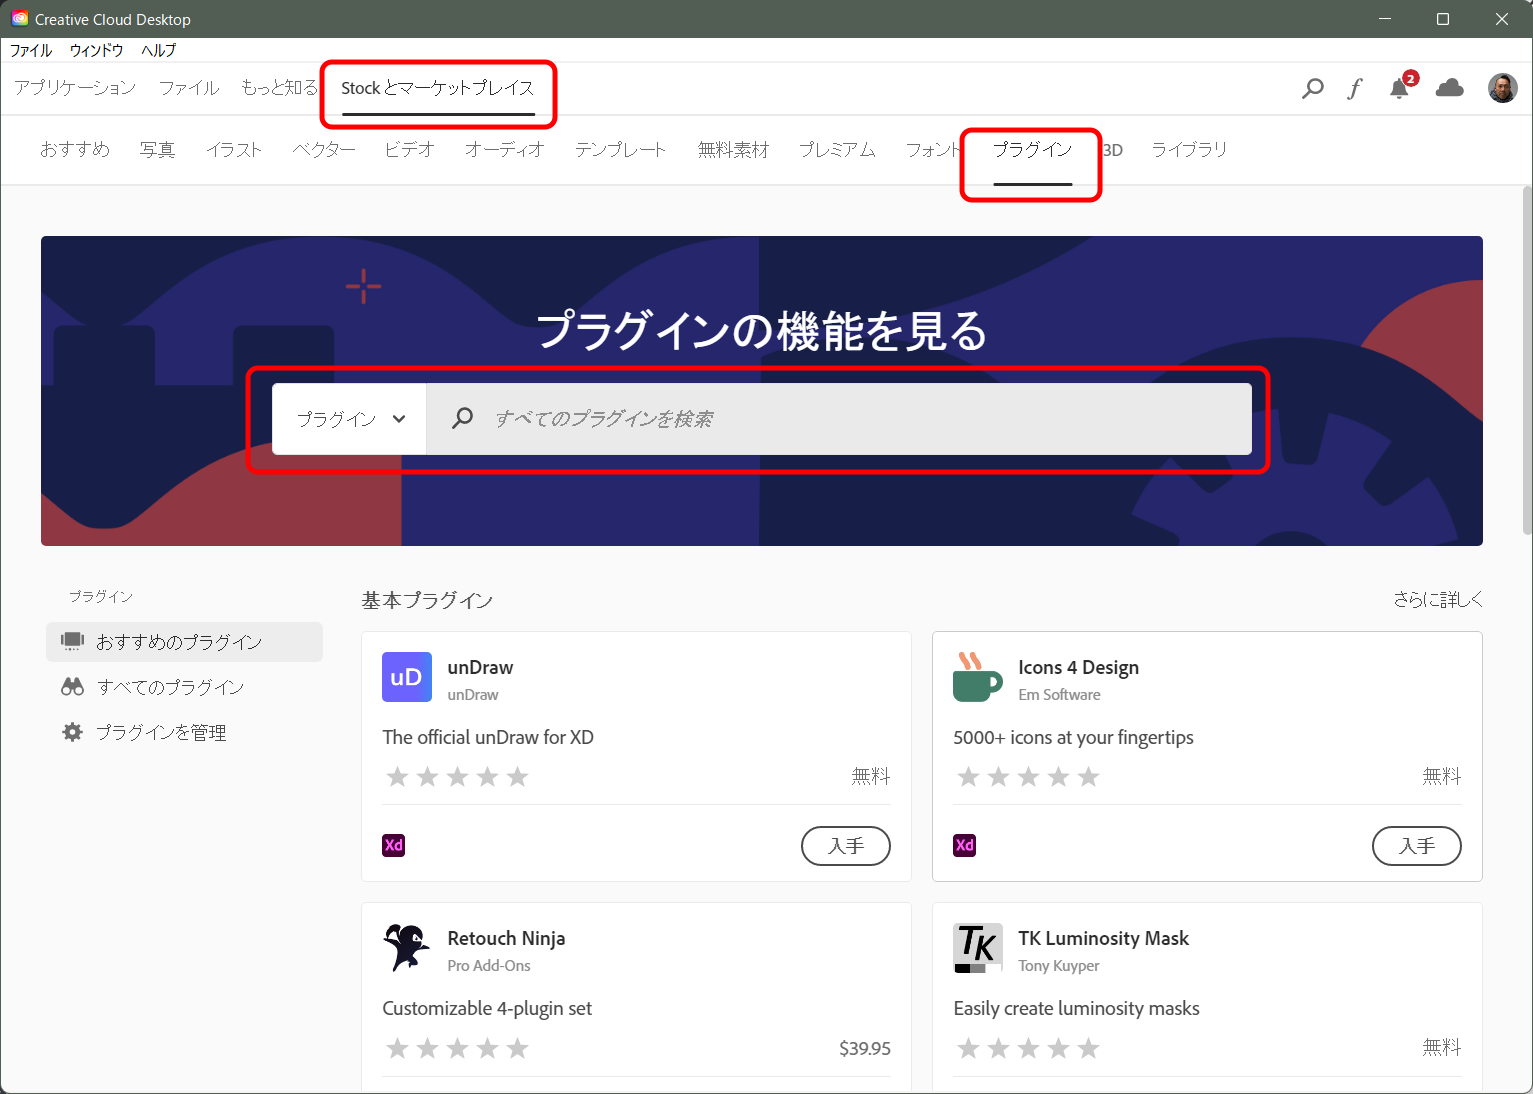Click the すべてのプラグインを検索 search field
The image size is (1533, 1094).
click(838, 419)
